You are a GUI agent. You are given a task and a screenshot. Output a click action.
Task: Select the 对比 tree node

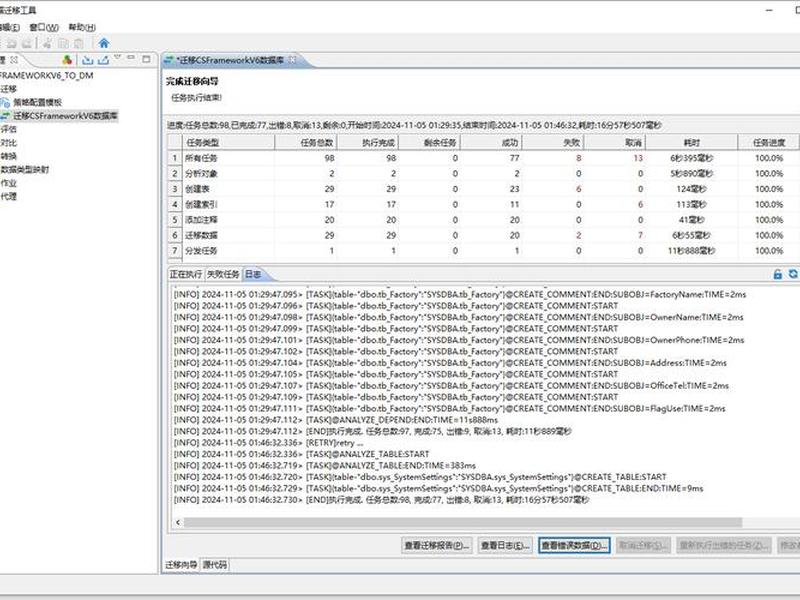point(8,143)
